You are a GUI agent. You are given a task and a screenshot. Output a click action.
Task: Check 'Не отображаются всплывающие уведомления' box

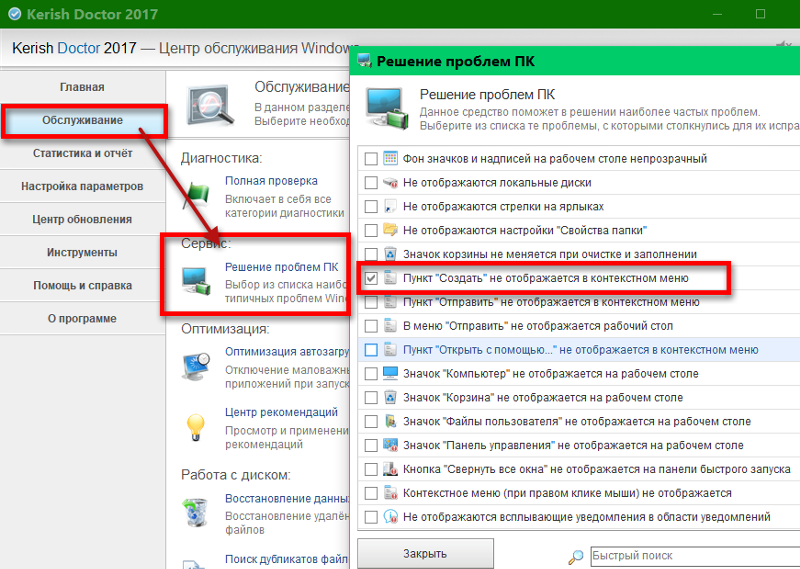[x=371, y=517]
